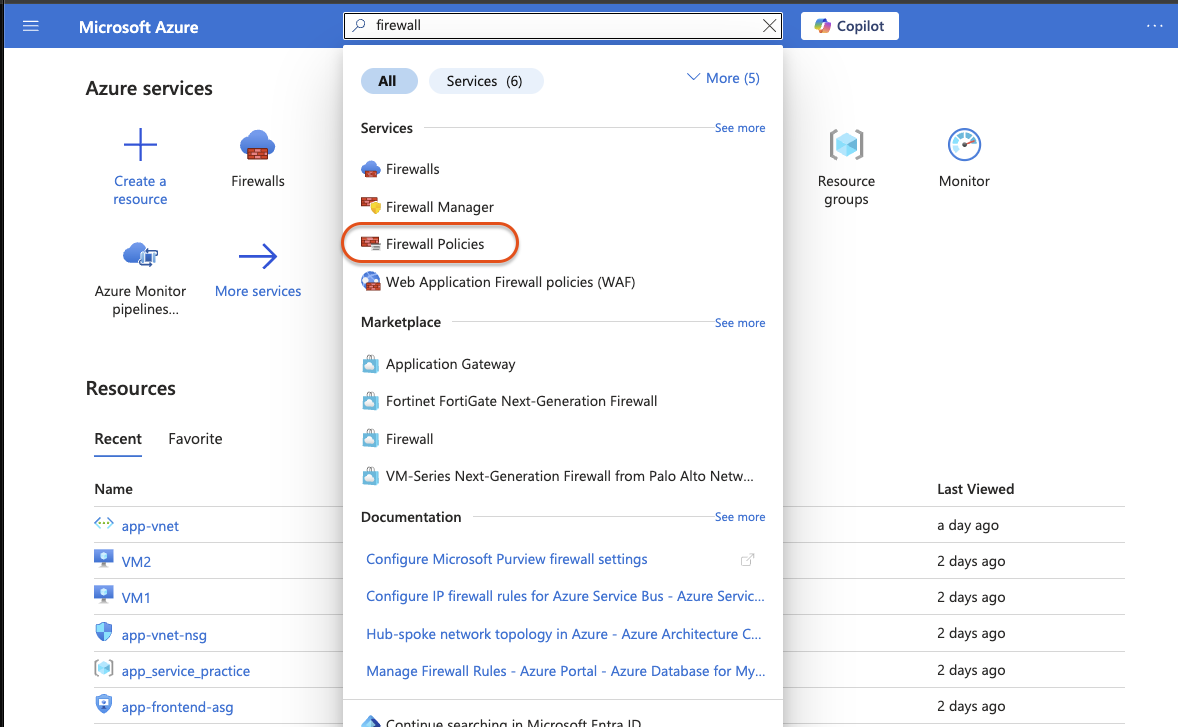The image size is (1178, 727).
Task: Open the Firewall marketplace result
Action: point(409,439)
